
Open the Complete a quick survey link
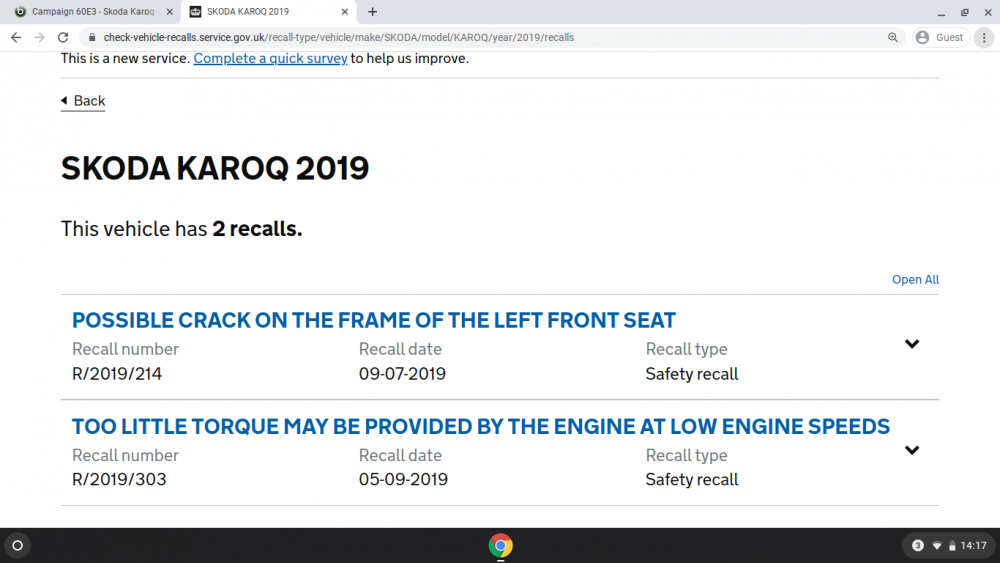tap(270, 58)
